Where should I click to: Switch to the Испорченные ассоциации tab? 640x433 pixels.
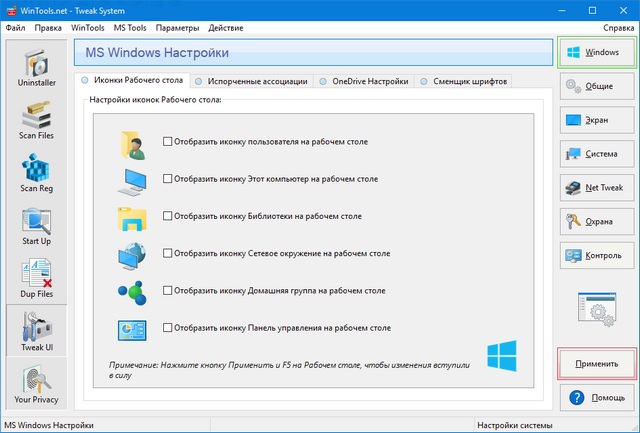(x=252, y=81)
